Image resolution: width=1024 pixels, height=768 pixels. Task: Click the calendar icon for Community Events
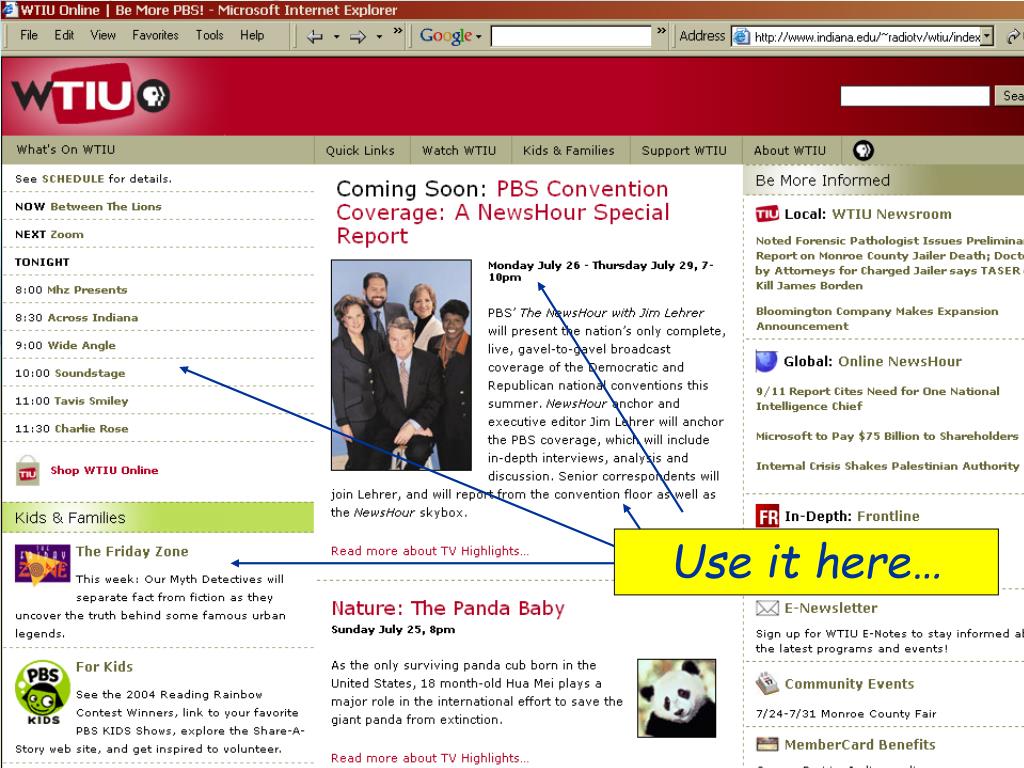click(x=767, y=683)
